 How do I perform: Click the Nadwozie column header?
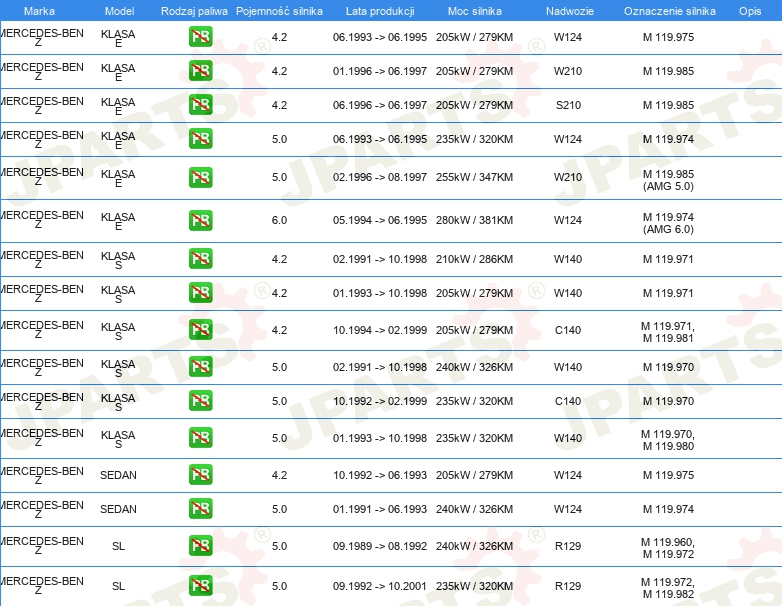[570, 11]
